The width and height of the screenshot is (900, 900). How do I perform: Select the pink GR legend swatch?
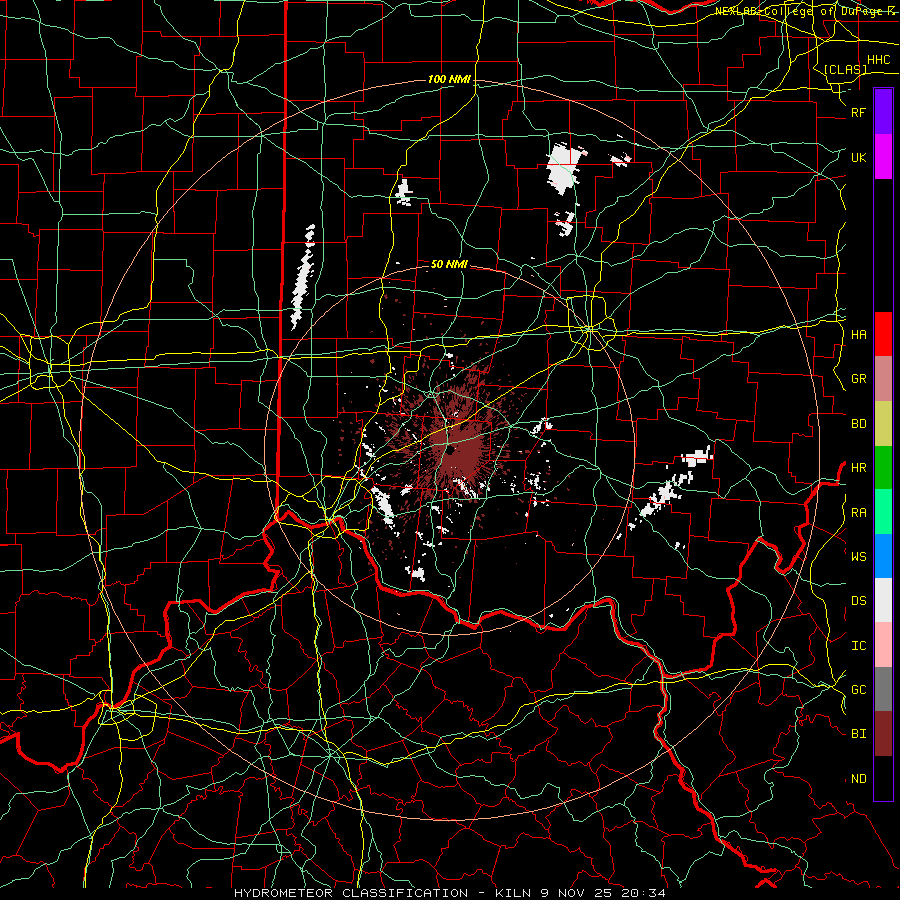point(883,378)
